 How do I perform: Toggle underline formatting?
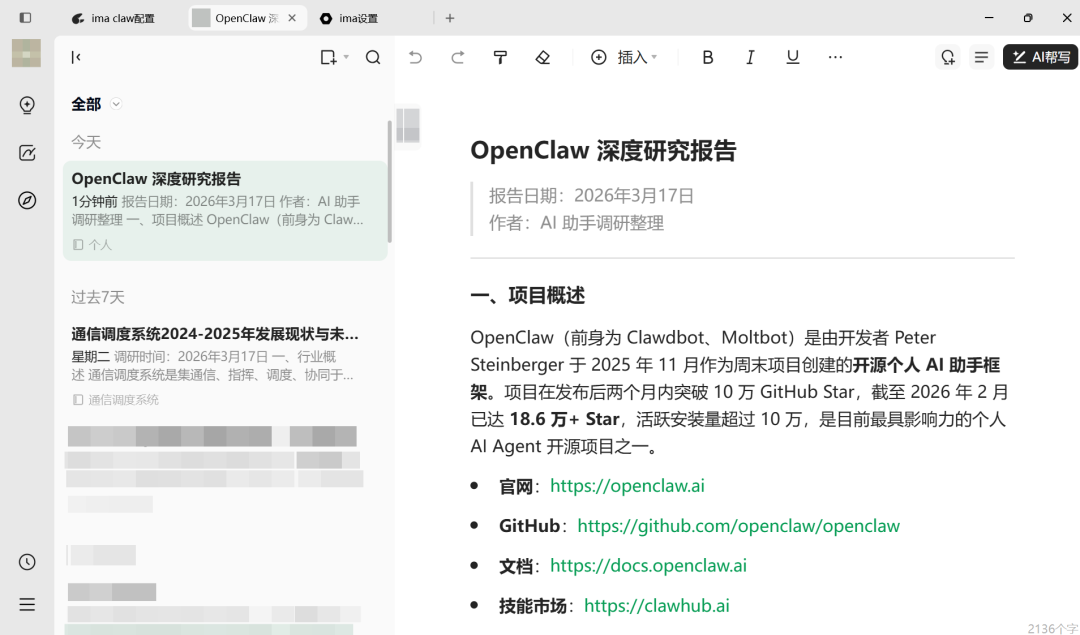(x=793, y=57)
